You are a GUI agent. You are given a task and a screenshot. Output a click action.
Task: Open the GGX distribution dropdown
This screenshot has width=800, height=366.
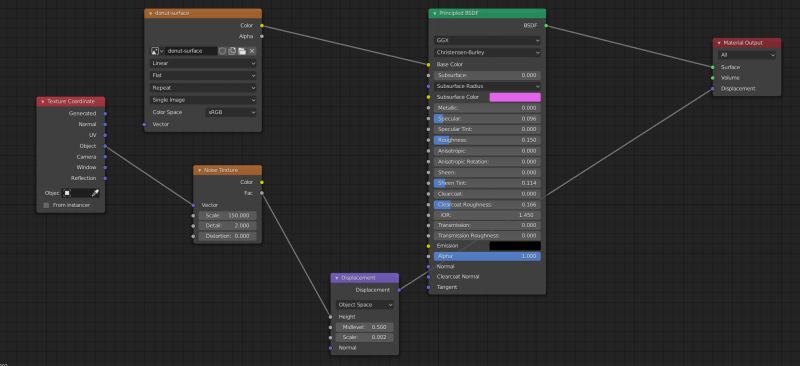[487, 40]
